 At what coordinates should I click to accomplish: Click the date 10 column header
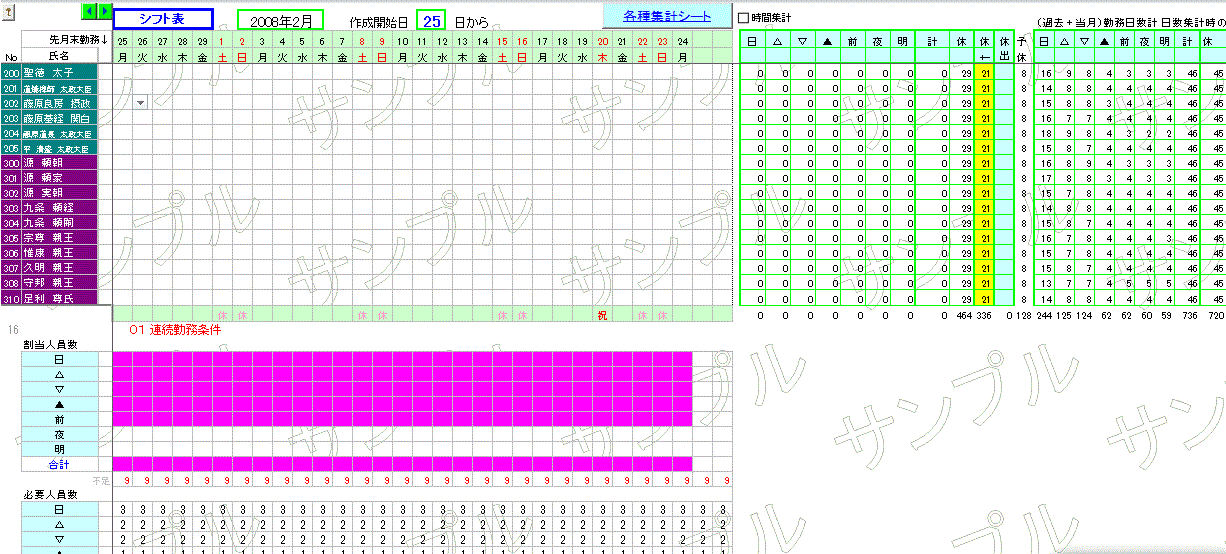click(x=402, y=41)
